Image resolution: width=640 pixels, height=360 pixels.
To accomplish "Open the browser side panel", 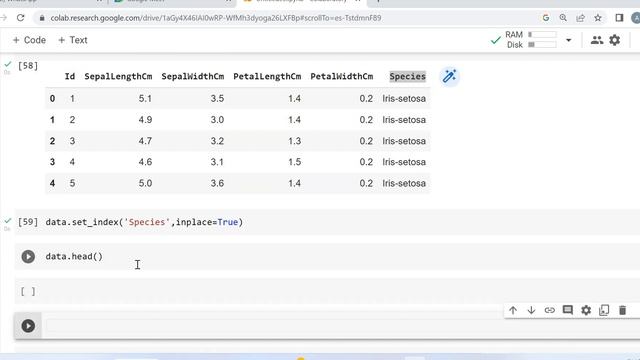I will (x=619, y=18).
